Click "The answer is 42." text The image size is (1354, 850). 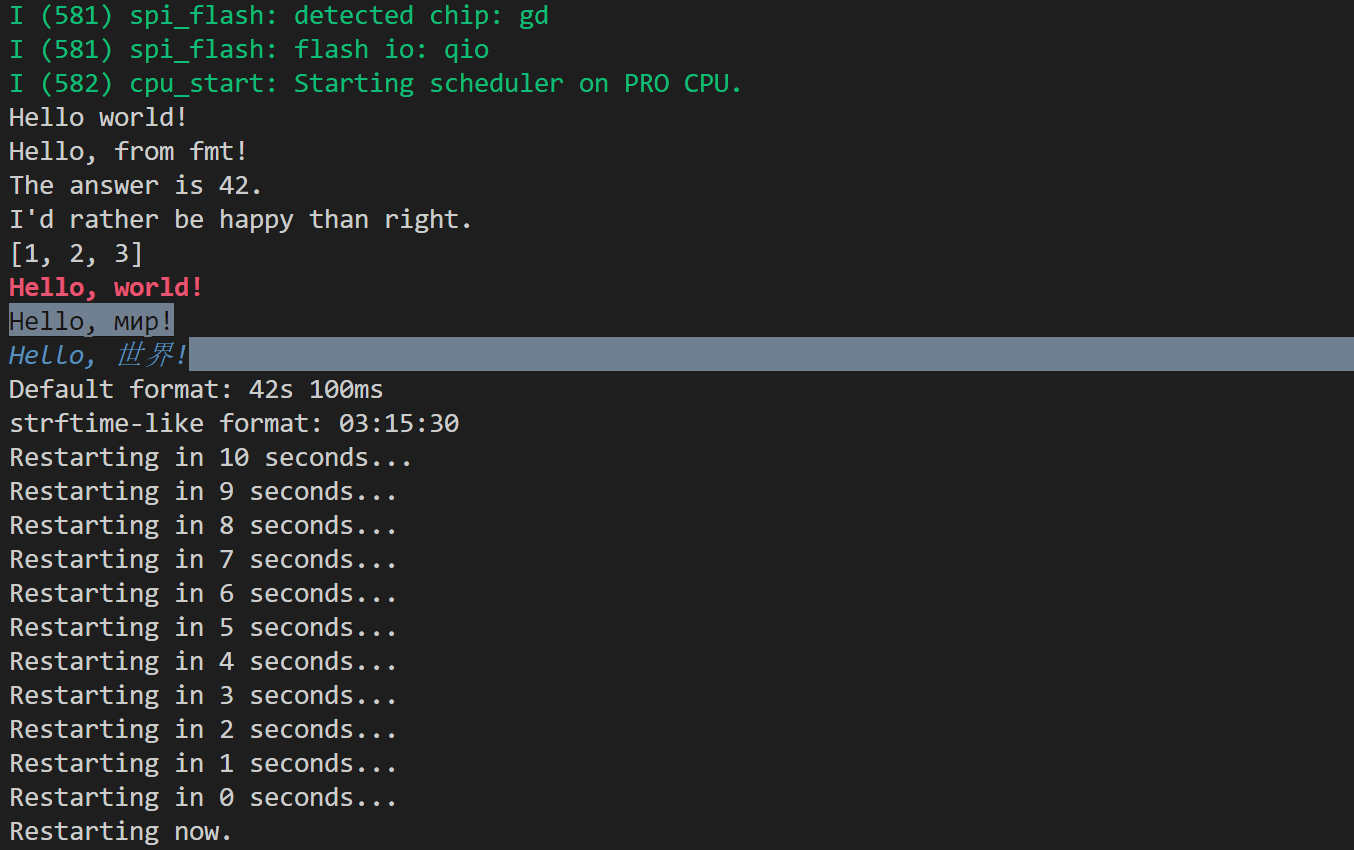(x=135, y=186)
